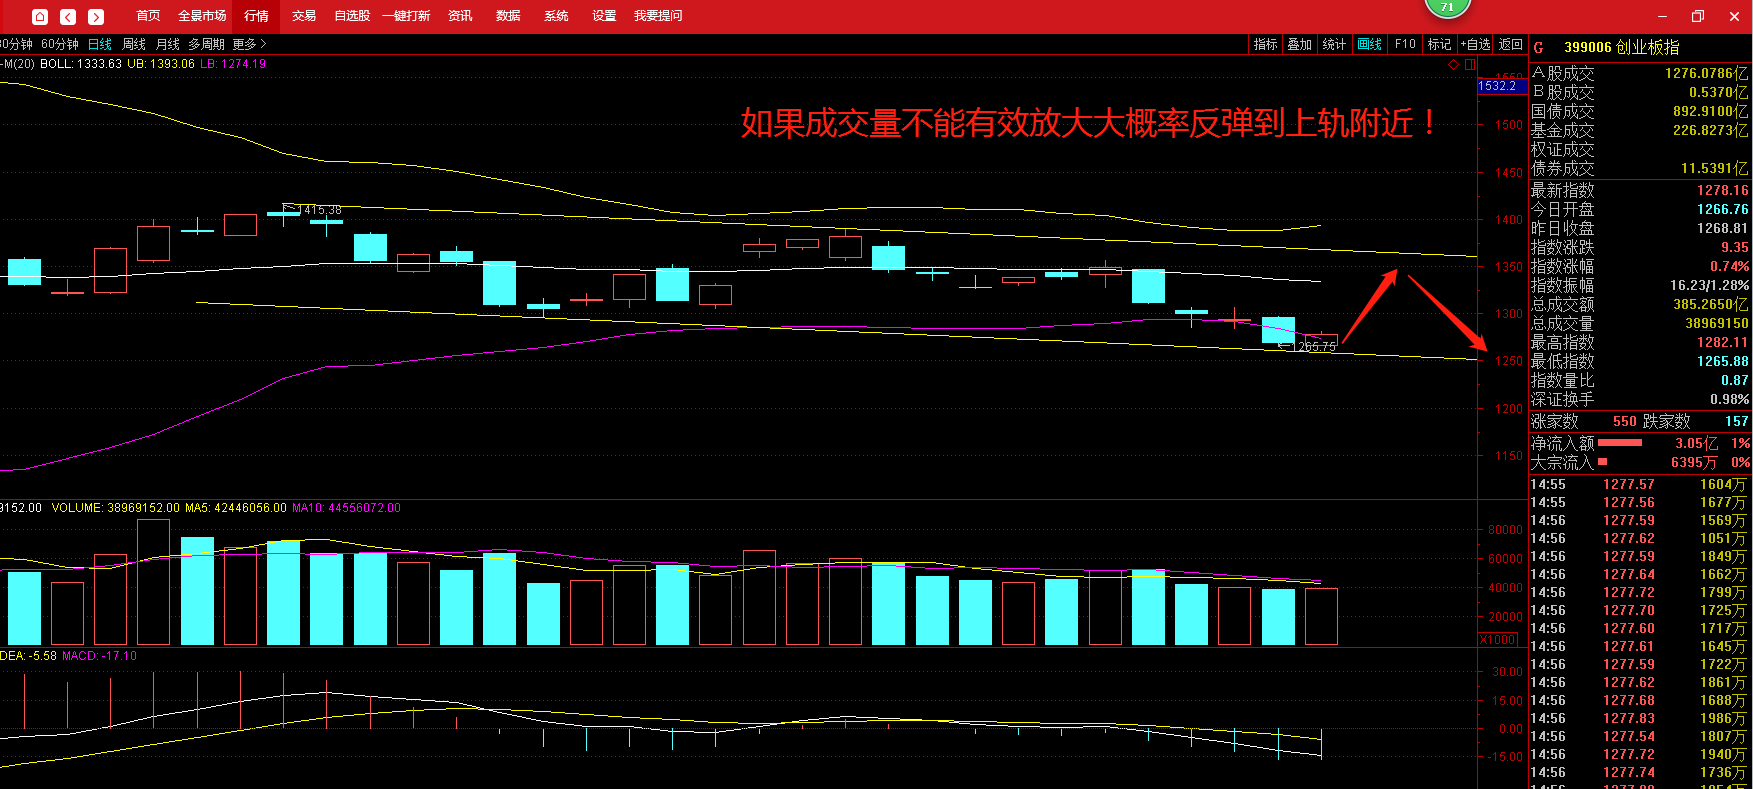The height and width of the screenshot is (789, 1753).
Task: Click the 基金成交 row
Action: click(x=1640, y=130)
